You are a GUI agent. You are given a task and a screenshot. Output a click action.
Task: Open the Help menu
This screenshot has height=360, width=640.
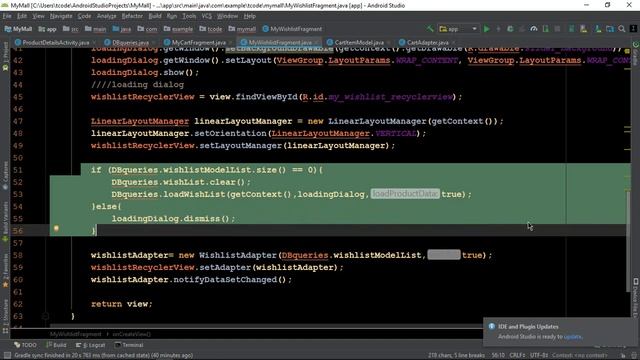click(x=249, y=16)
